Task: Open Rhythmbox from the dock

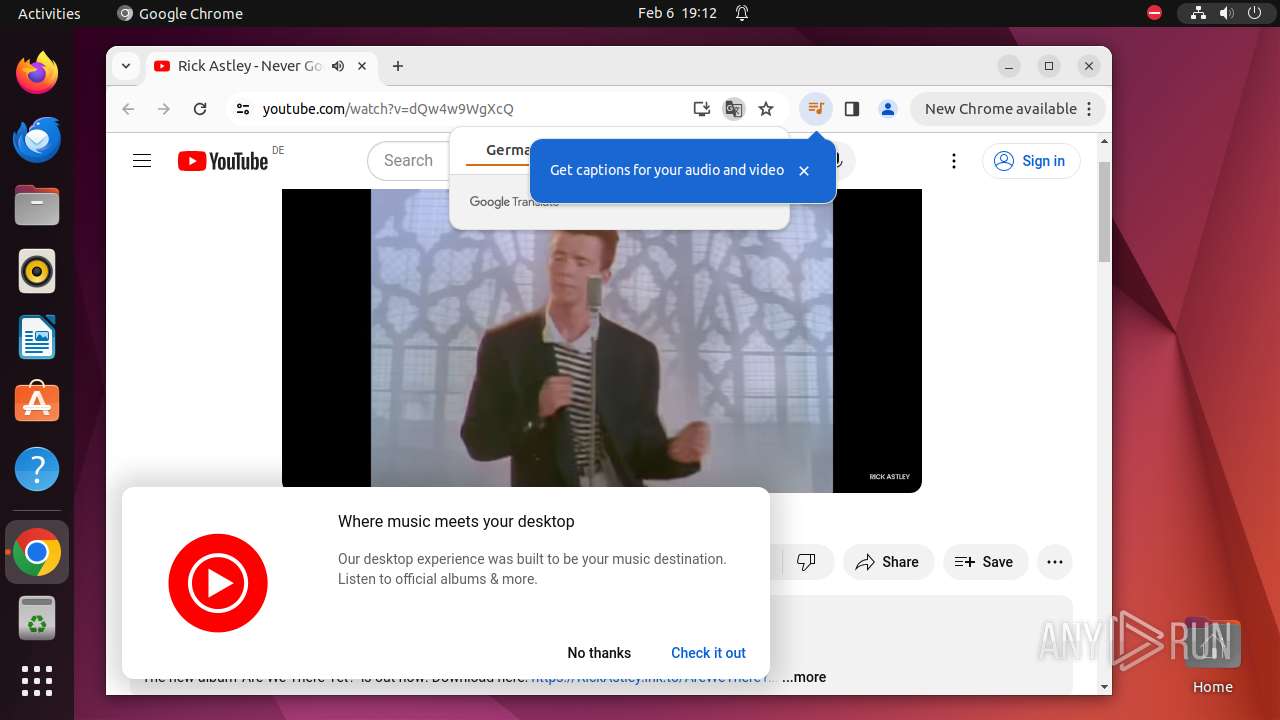Action: click(x=37, y=271)
